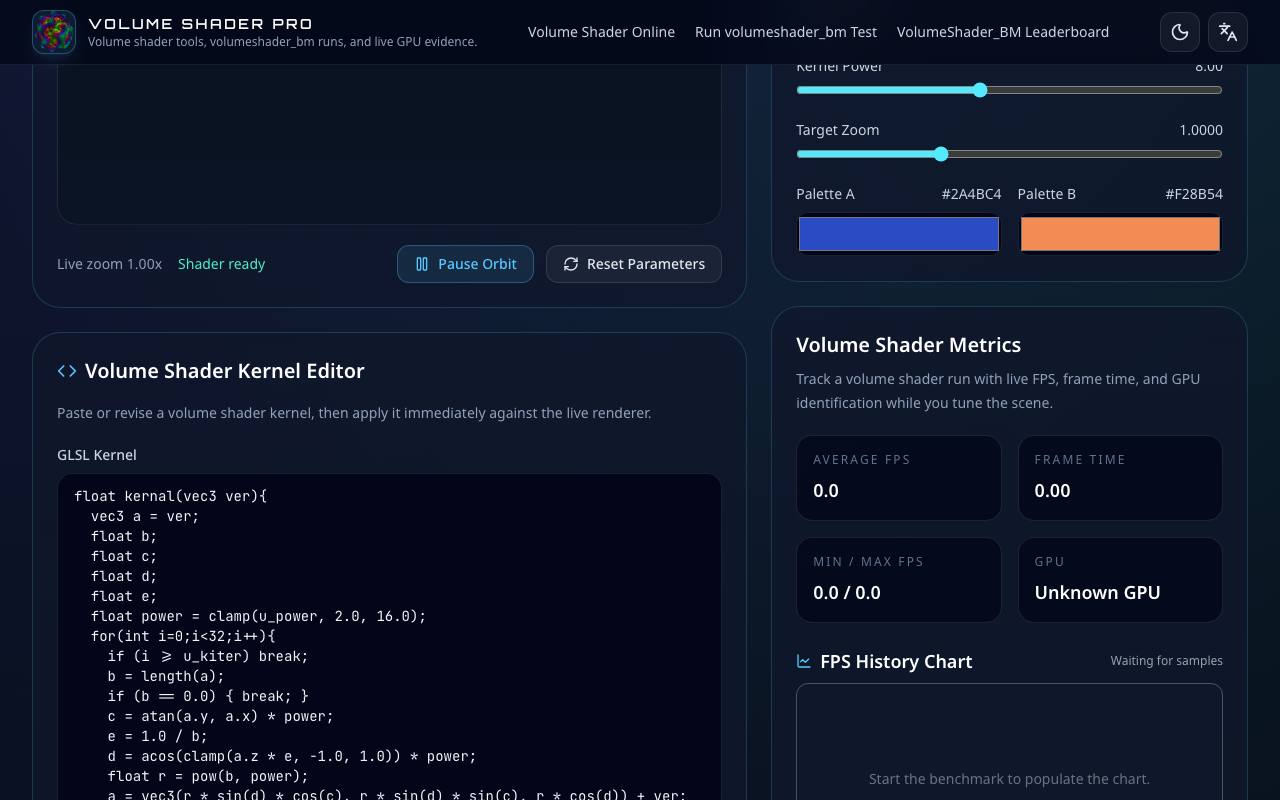The height and width of the screenshot is (800, 1280).
Task: Click the code line 'float r = pow(b, power);'
Action: coord(208,776)
